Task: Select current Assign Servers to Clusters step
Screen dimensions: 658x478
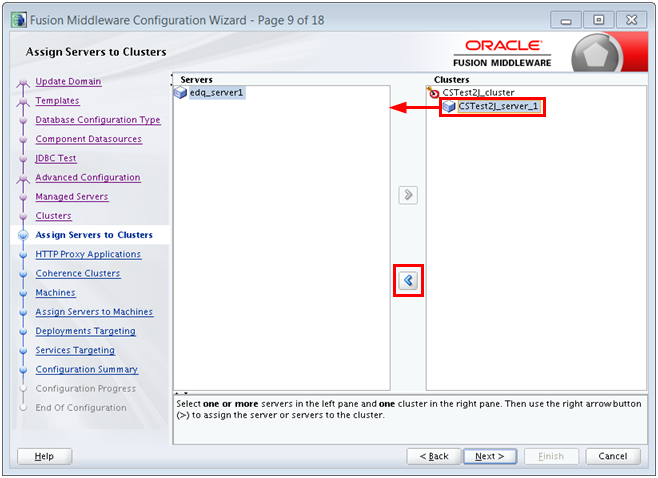Action: pos(94,235)
